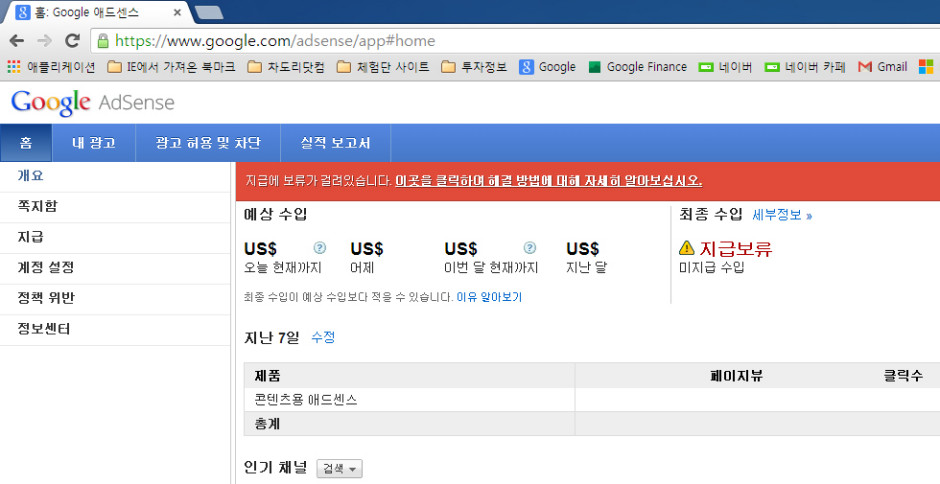Screen dimensions: 940x484
Task: Click the '미지급 수입' label
Action: coord(712,267)
